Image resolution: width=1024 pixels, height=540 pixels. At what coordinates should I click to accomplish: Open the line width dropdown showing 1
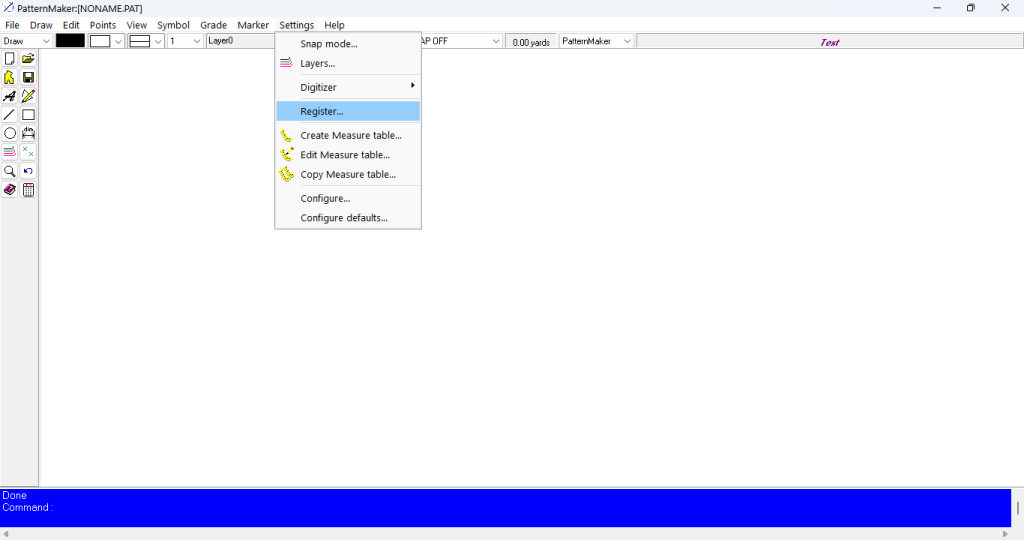pyautogui.click(x=185, y=41)
